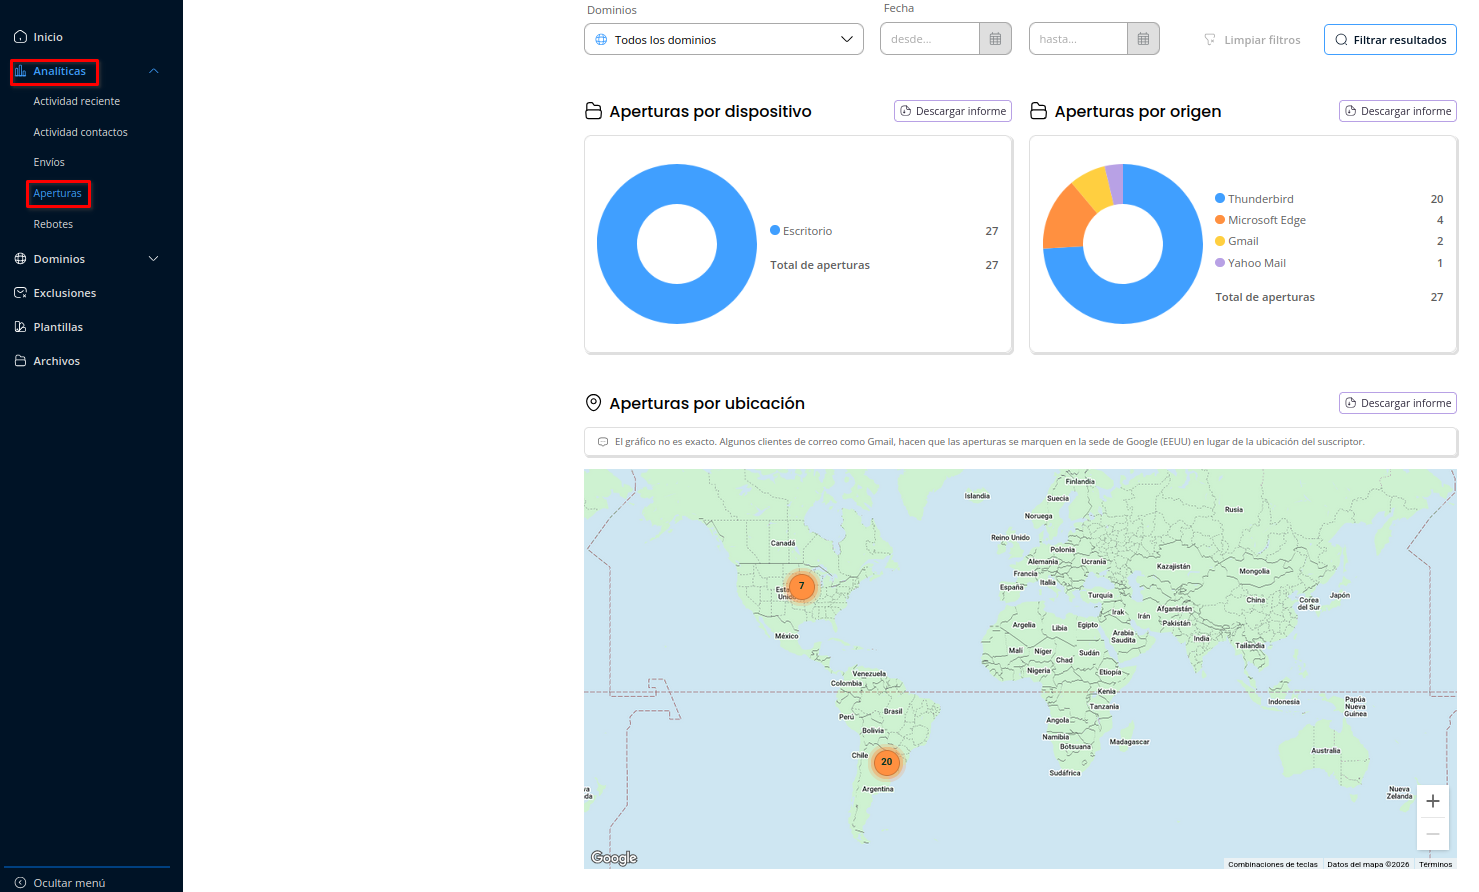Toggle Microsoft Edge legend entry
Viewport: 1479px width, 892px height.
[x=1266, y=220]
